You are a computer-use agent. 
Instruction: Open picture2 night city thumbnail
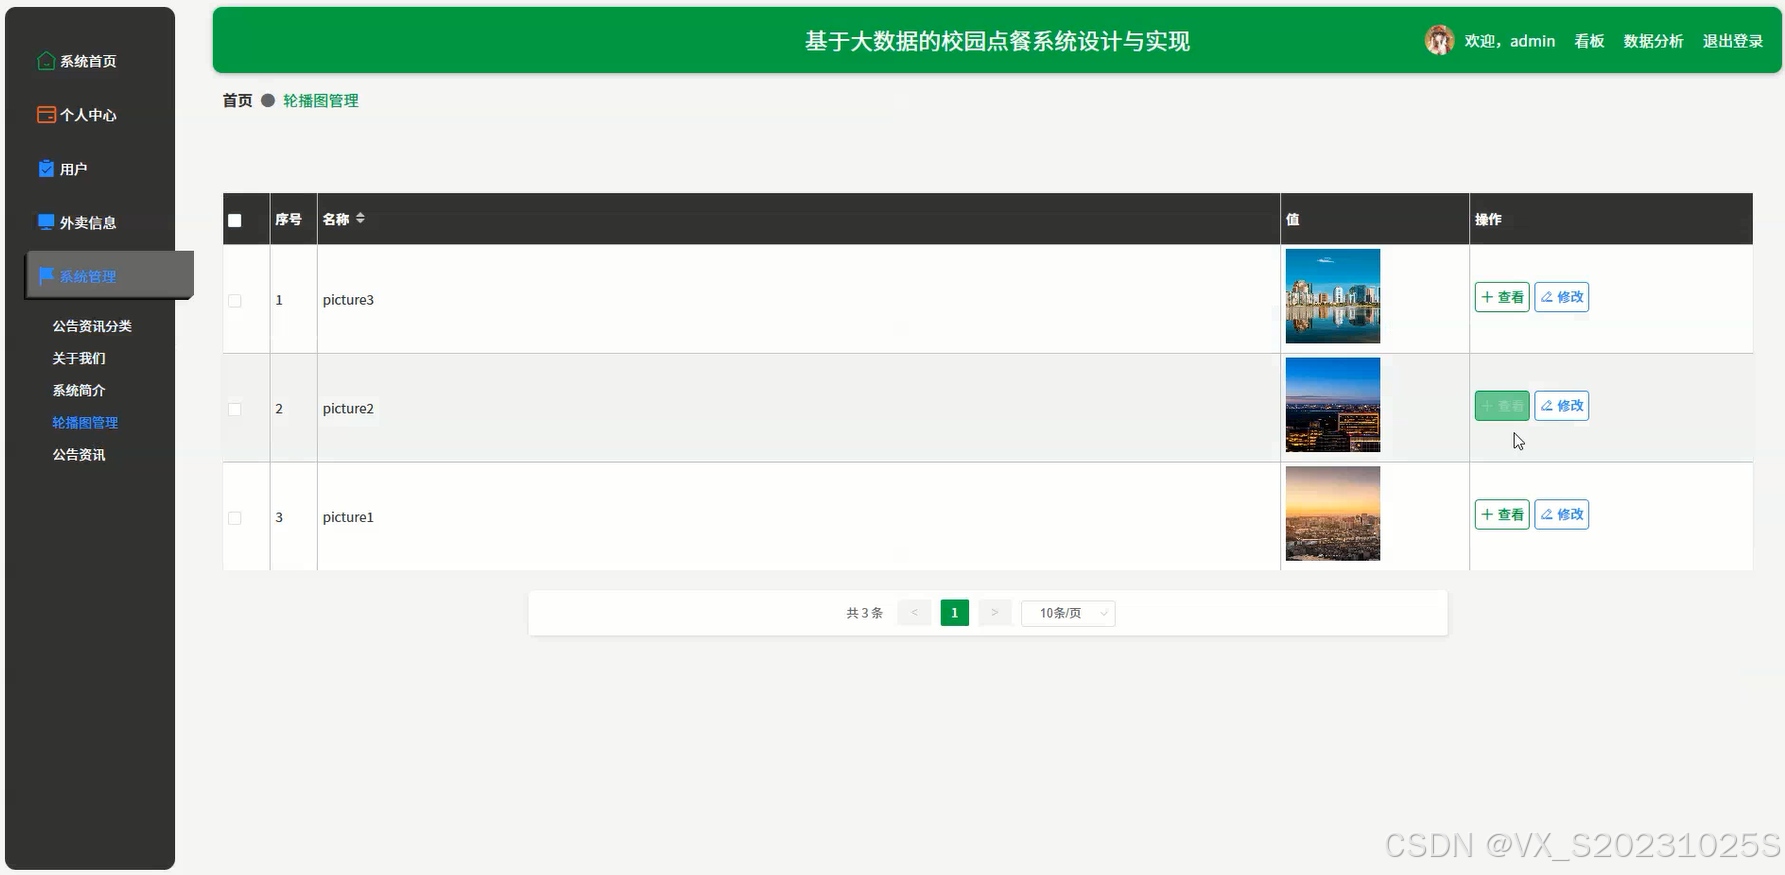click(1333, 405)
